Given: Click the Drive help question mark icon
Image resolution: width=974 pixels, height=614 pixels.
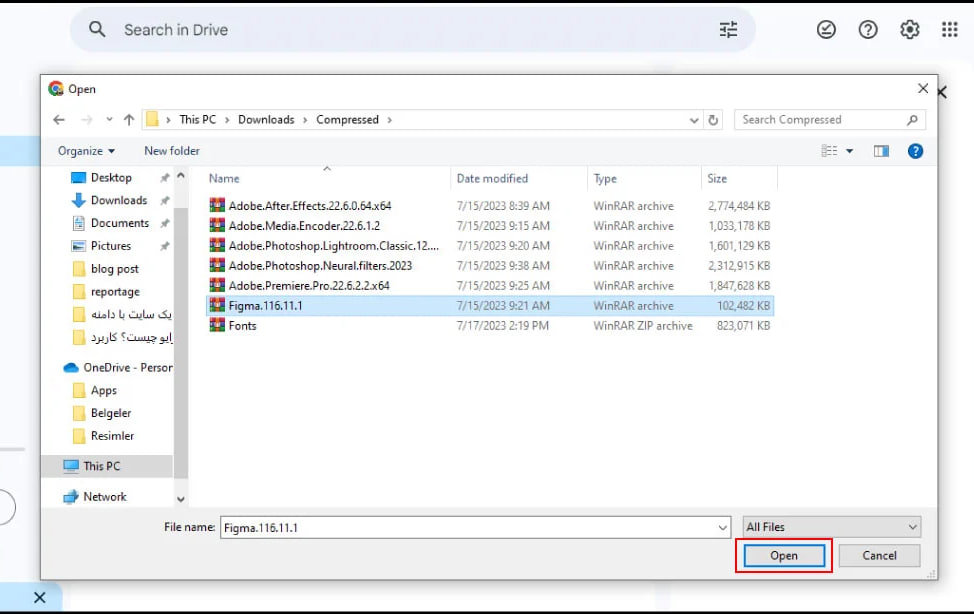Looking at the screenshot, I should click(x=868, y=30).
